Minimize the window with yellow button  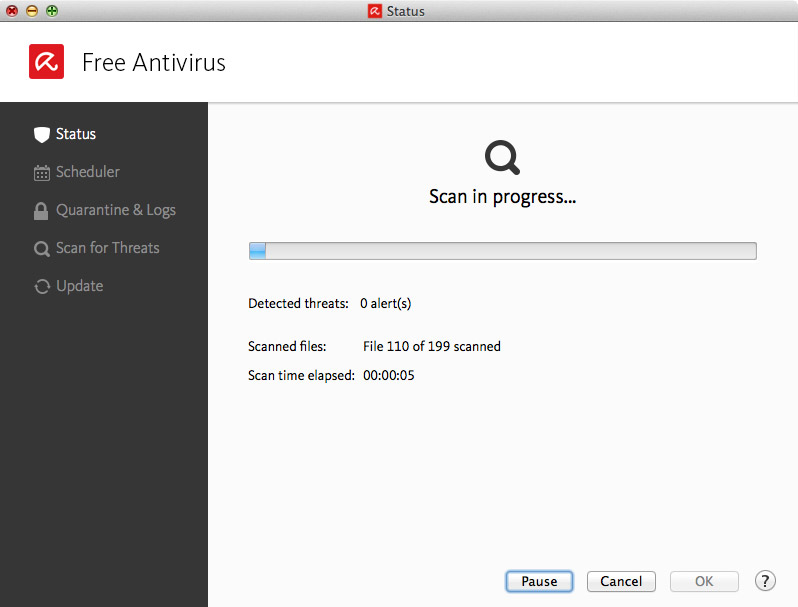(32, 11)
